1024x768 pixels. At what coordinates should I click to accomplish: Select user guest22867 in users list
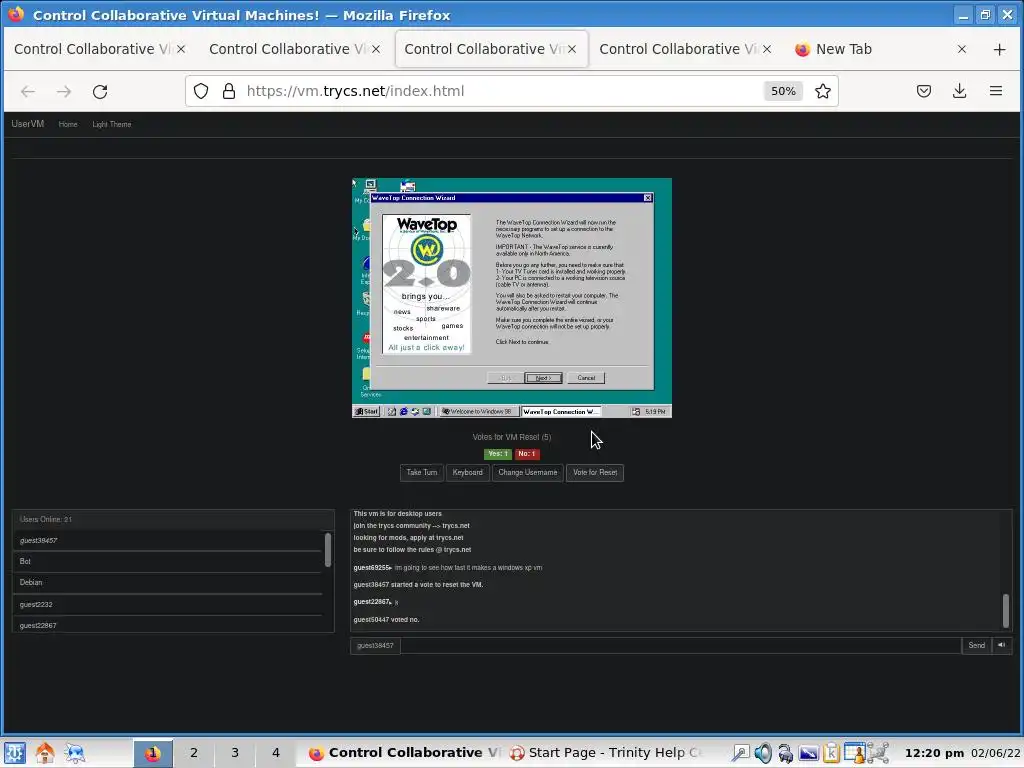point(168,625)
